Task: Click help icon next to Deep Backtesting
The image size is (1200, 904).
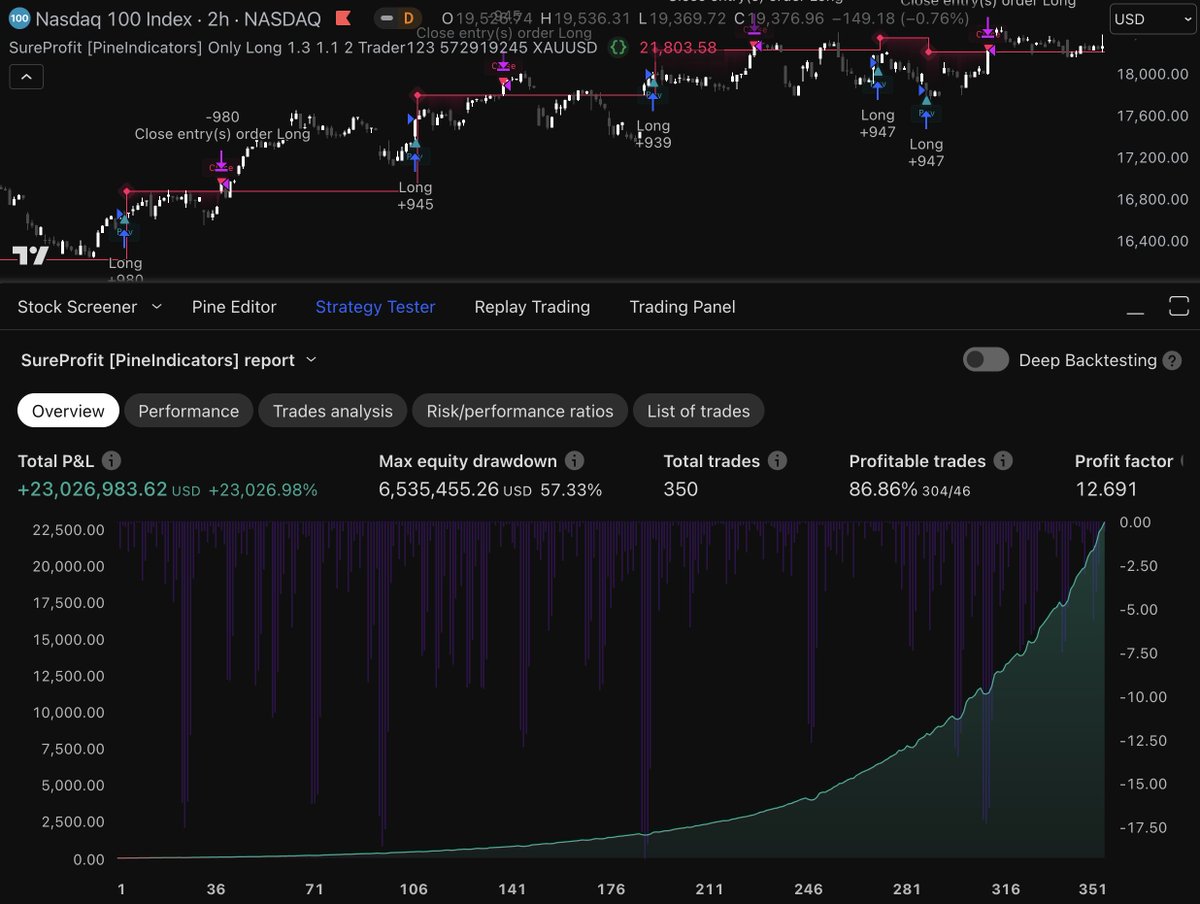Action: pos(1172,361)
